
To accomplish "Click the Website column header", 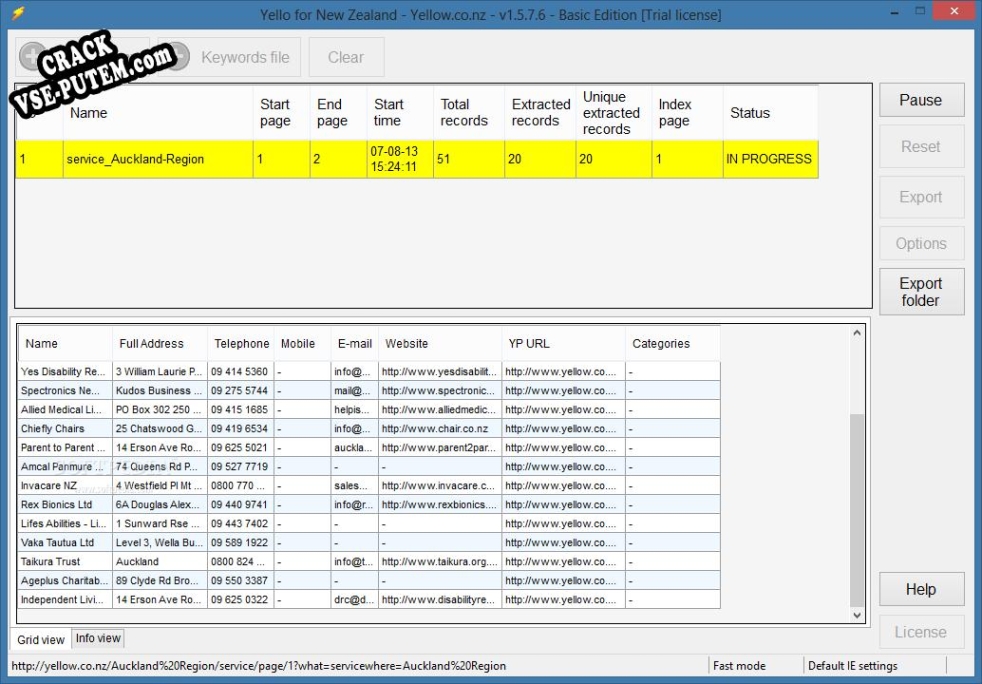I will pyautogui.click(x=440, y=344).
